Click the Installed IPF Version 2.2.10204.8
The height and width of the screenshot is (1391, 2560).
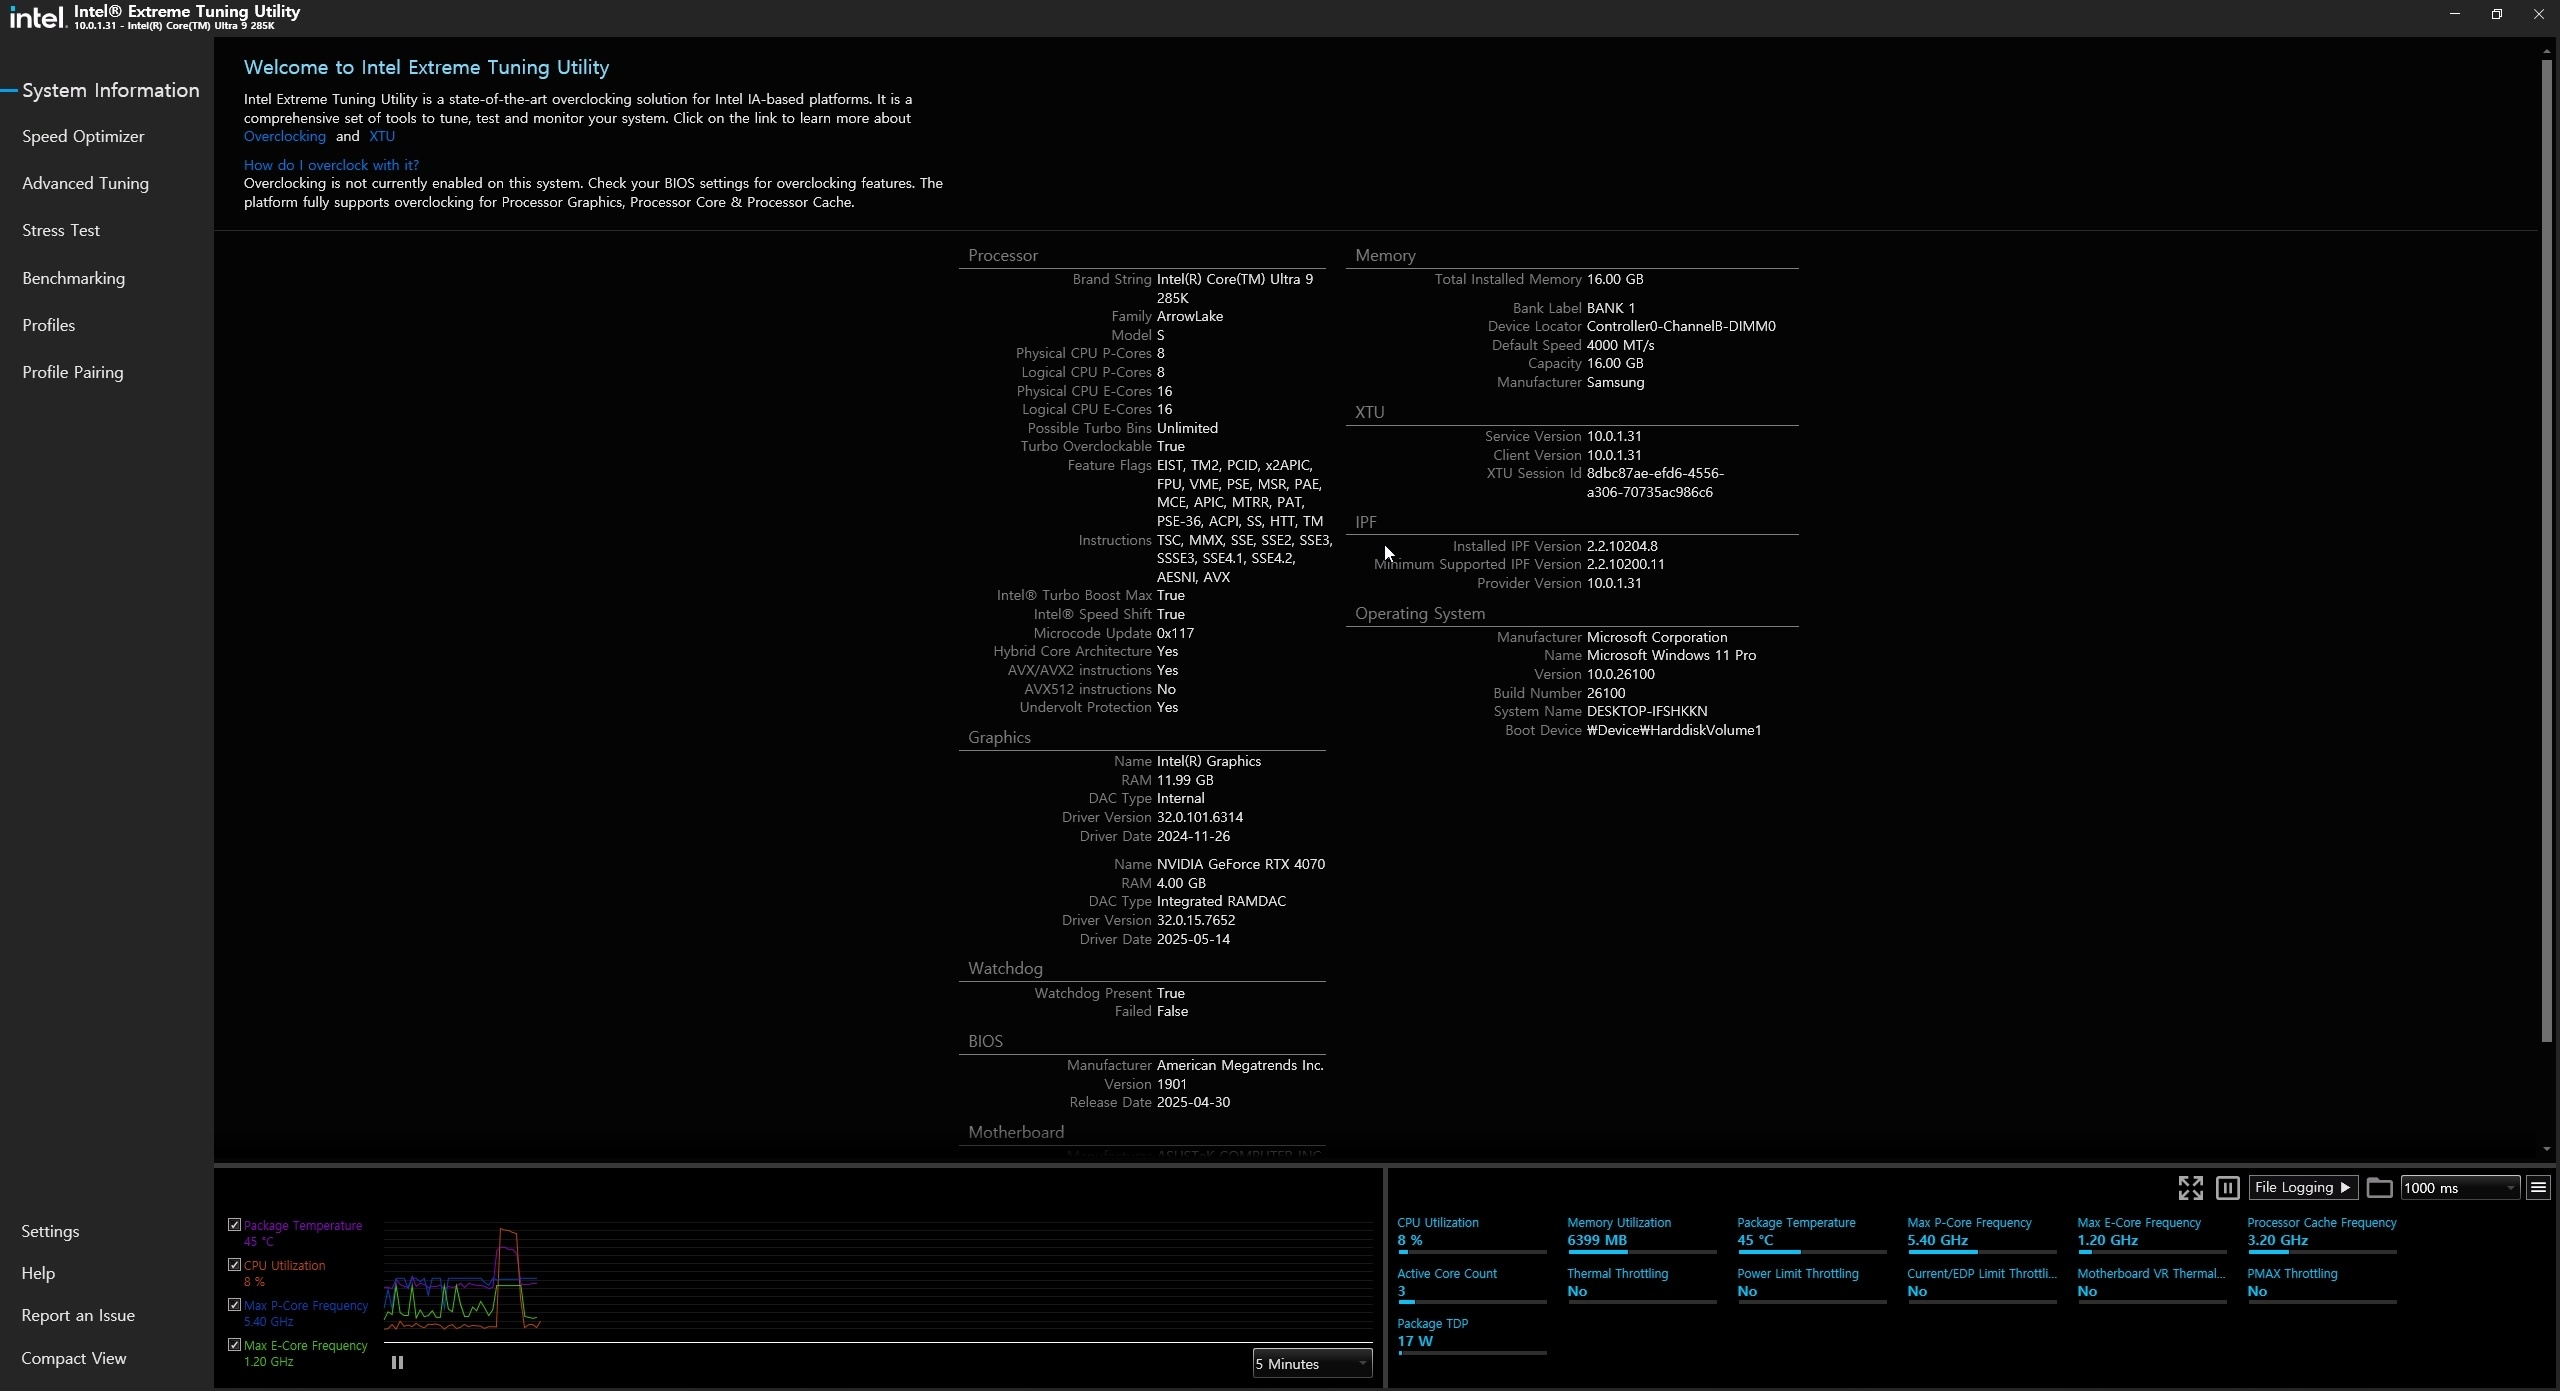[x=1622, y=546]
